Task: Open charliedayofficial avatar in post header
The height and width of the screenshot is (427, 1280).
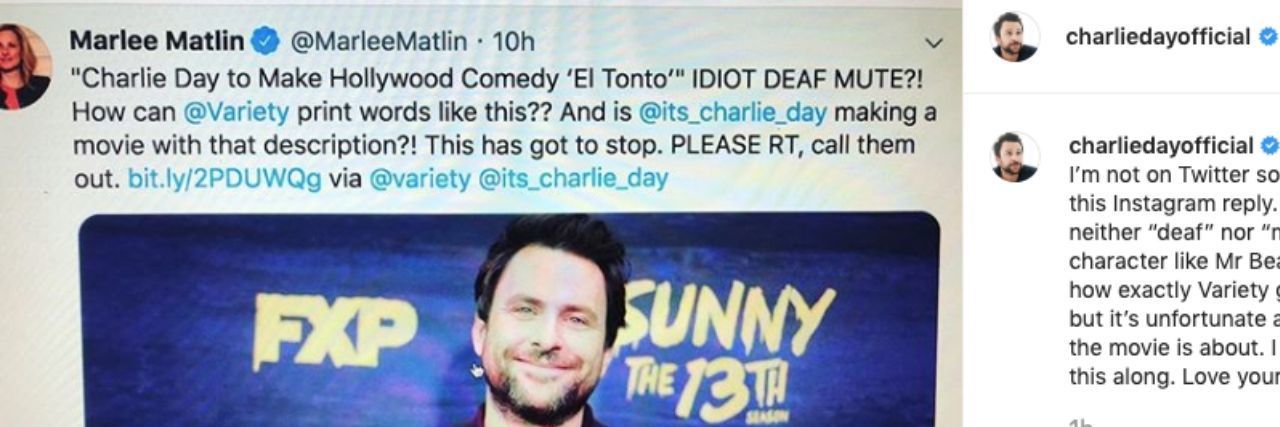Action: pos(1015,37)
